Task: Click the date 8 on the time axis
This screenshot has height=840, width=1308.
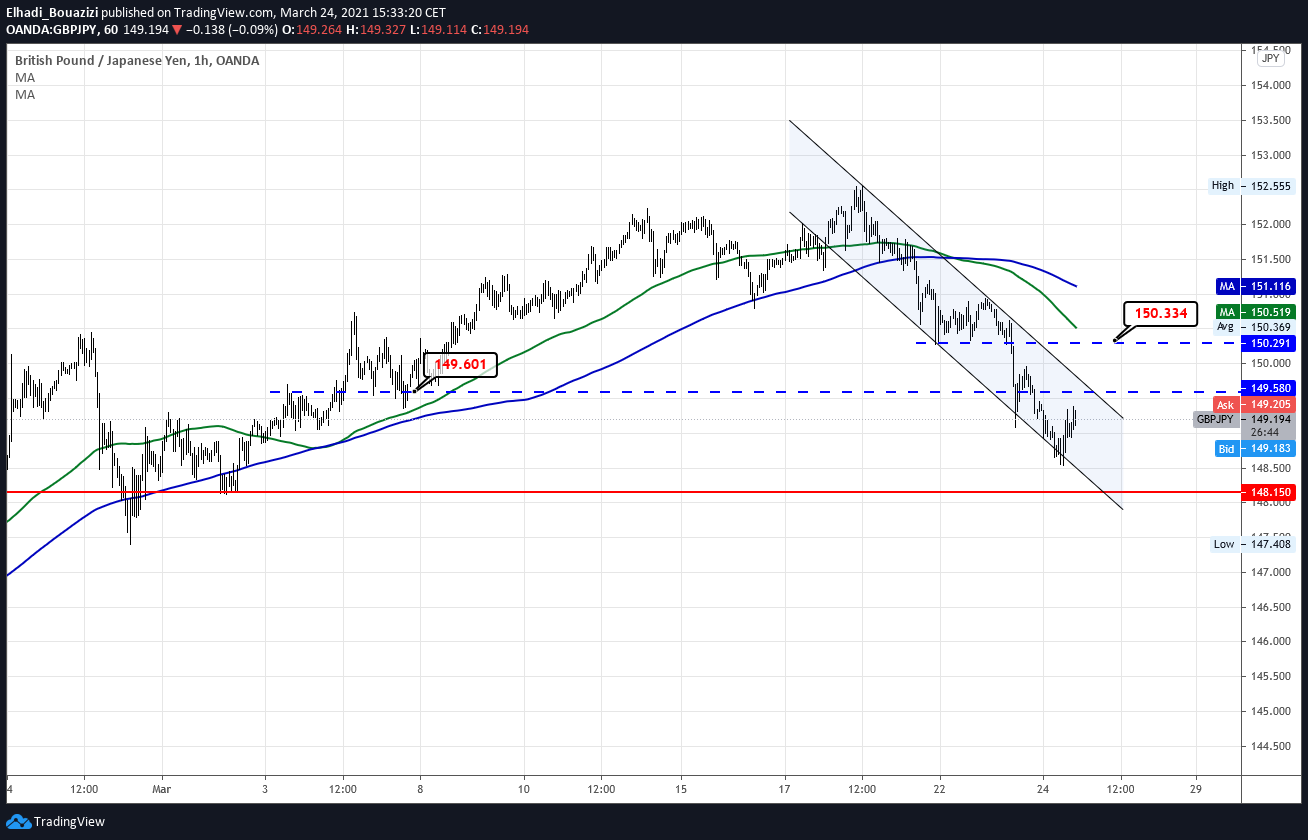Action: [420, 789]
